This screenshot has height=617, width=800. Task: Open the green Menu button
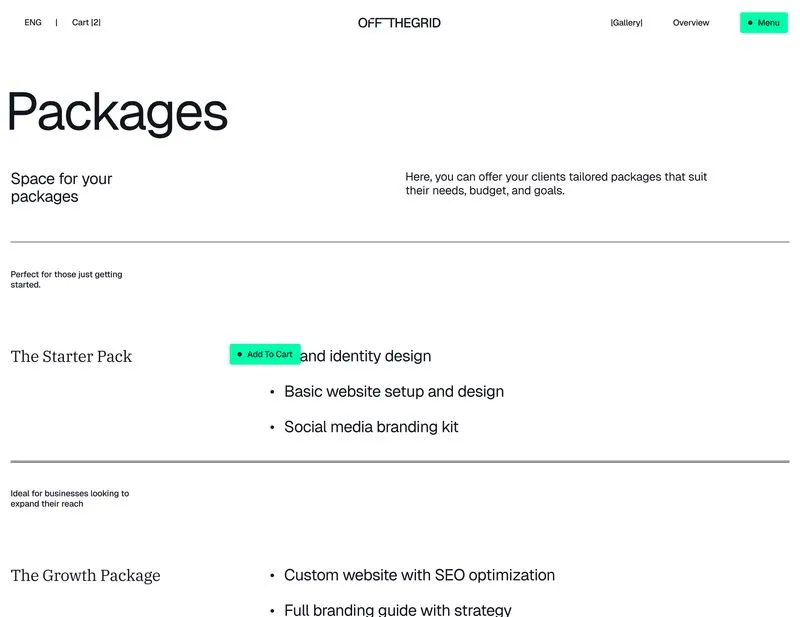pos(763,22)
